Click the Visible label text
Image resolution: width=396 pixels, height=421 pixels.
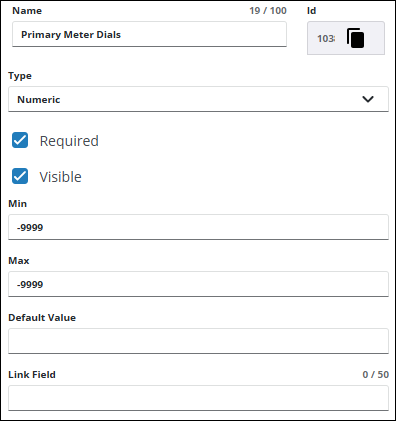[60, 177]
